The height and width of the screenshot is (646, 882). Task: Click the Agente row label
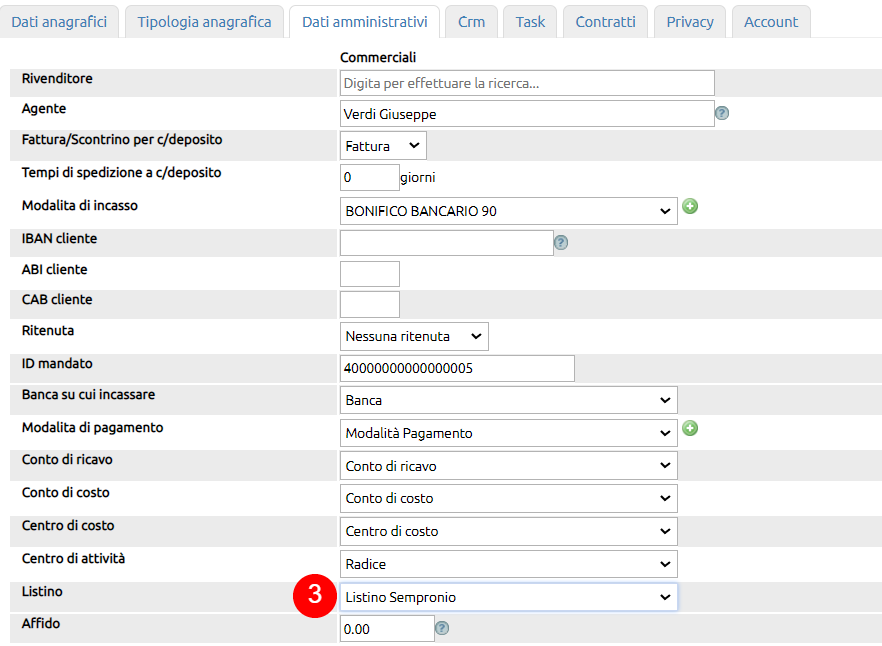44,109
